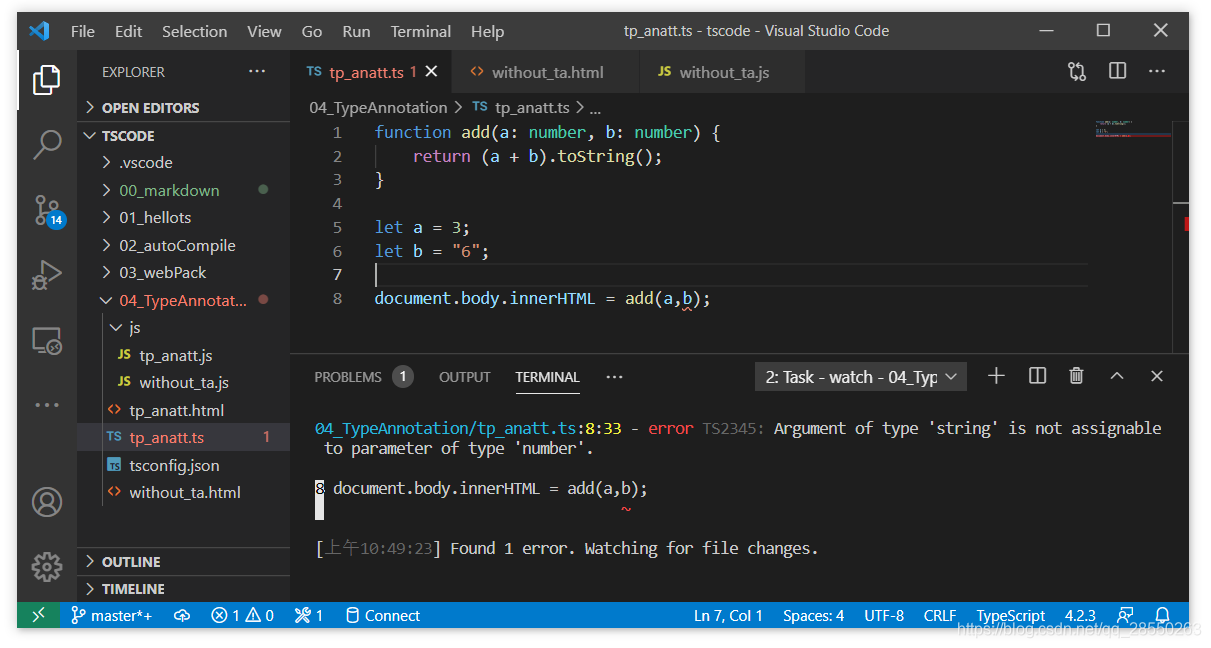Open the Source Control view

[x=47, y=210]
